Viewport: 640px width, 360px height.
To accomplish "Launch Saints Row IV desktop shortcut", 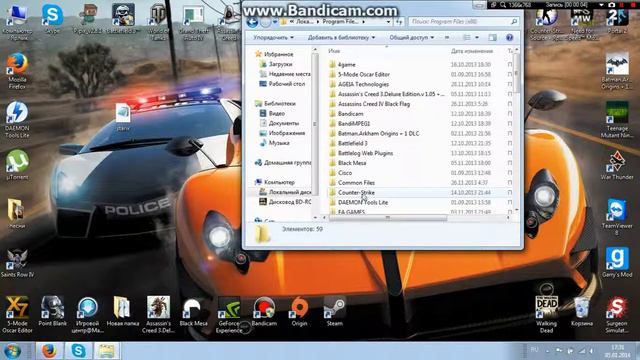I will tap(17, 263).
